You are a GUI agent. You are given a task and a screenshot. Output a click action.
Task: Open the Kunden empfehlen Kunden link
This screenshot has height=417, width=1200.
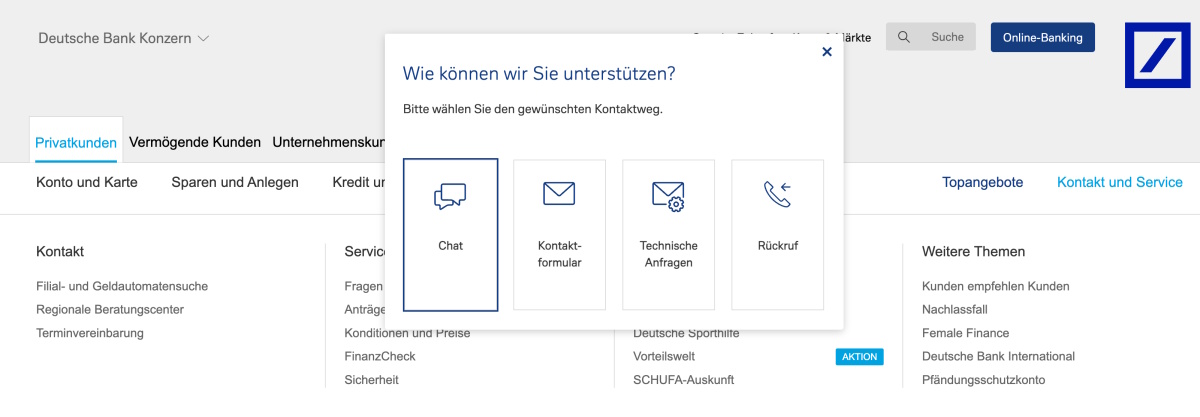tap(995, 286)
